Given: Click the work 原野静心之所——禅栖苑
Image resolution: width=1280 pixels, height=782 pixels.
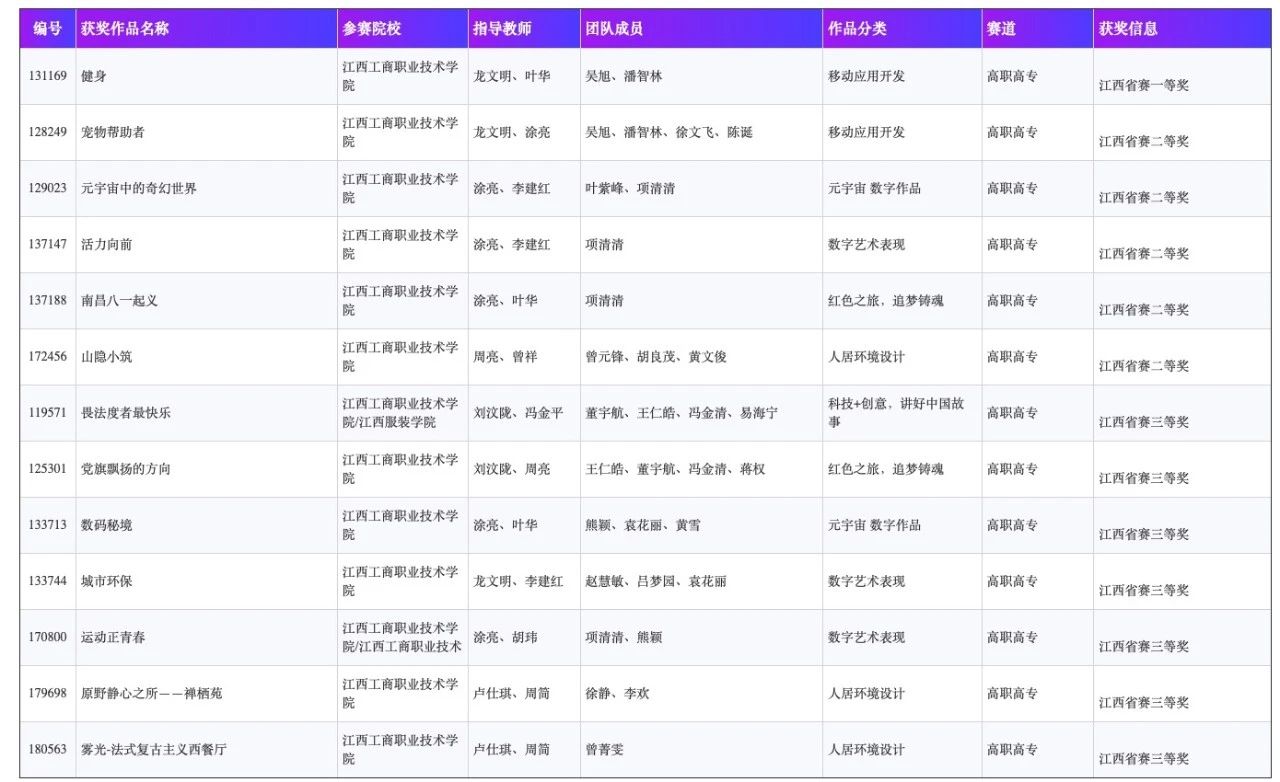Looking at the screenshot, I should pyautogui.click(x=151, y=693).
